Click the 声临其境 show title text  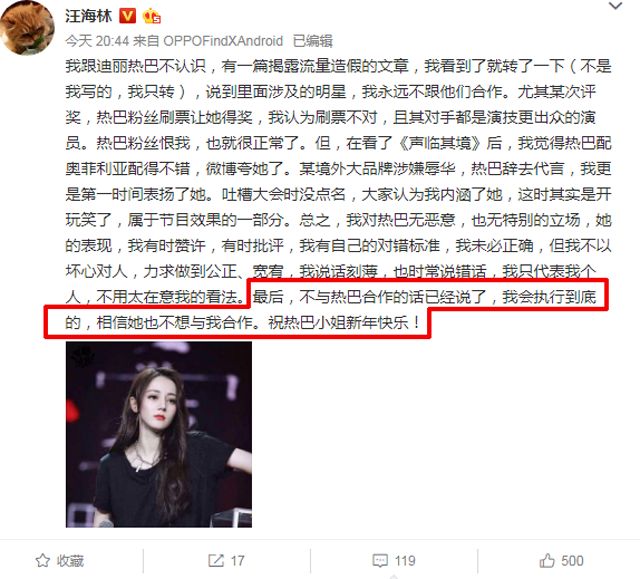click(439, 143)
